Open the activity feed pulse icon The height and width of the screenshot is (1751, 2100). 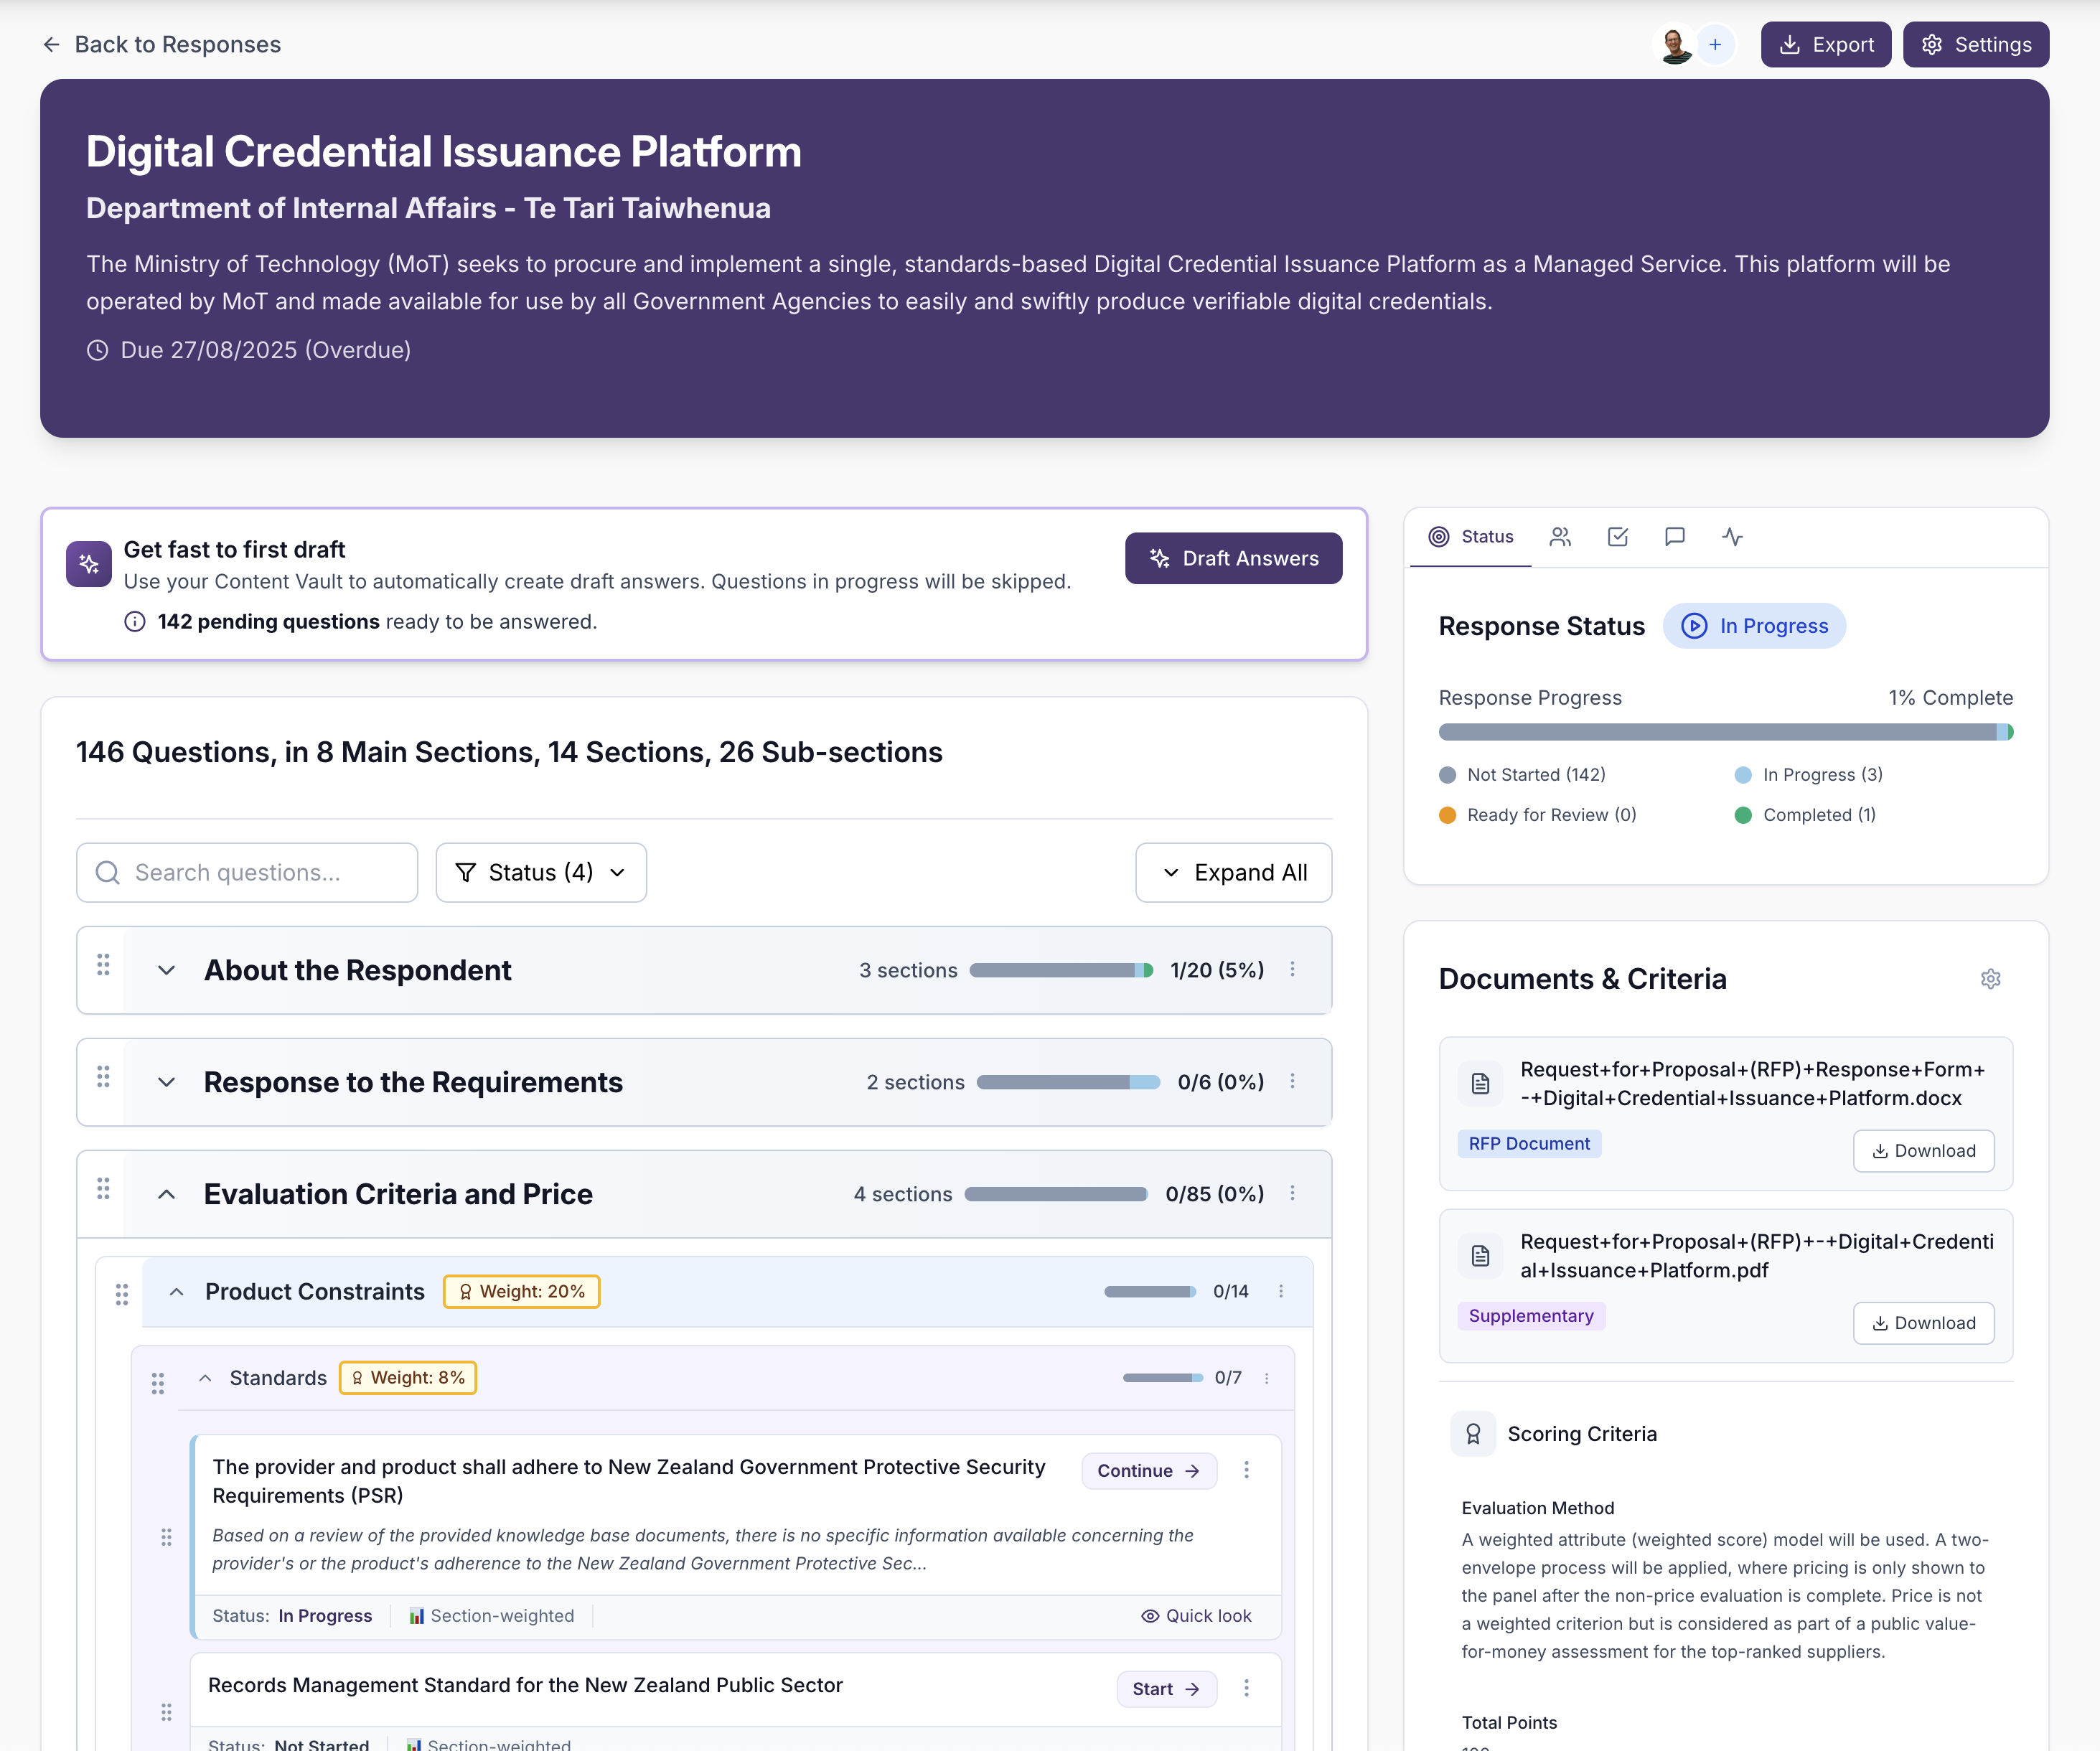(x=1733, y=537)
